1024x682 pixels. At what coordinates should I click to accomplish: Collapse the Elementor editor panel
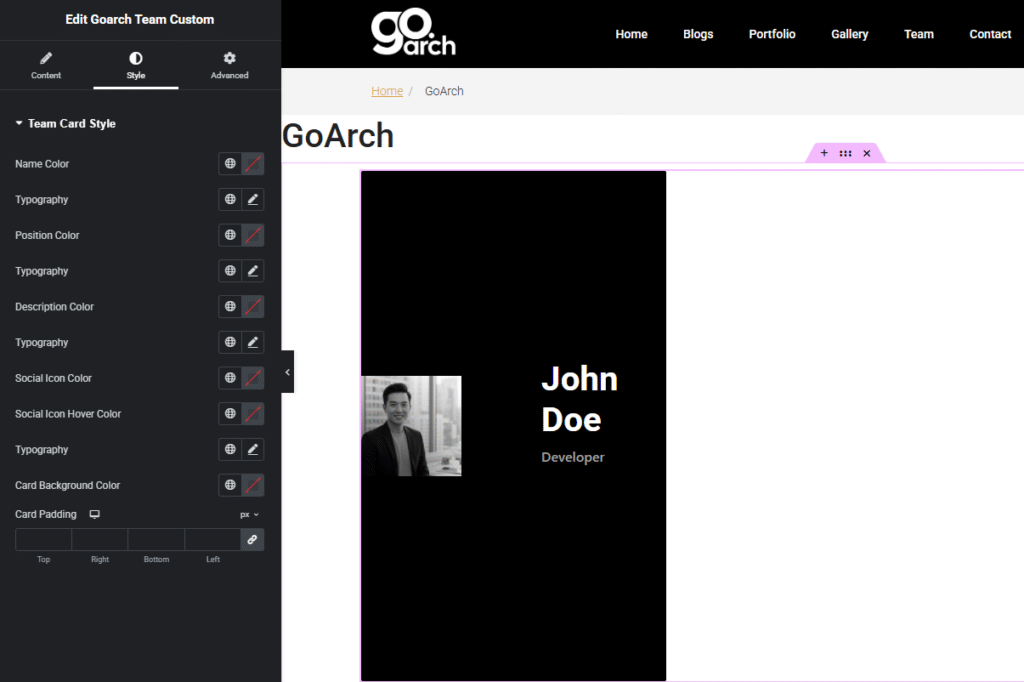(x=287, y=372)
